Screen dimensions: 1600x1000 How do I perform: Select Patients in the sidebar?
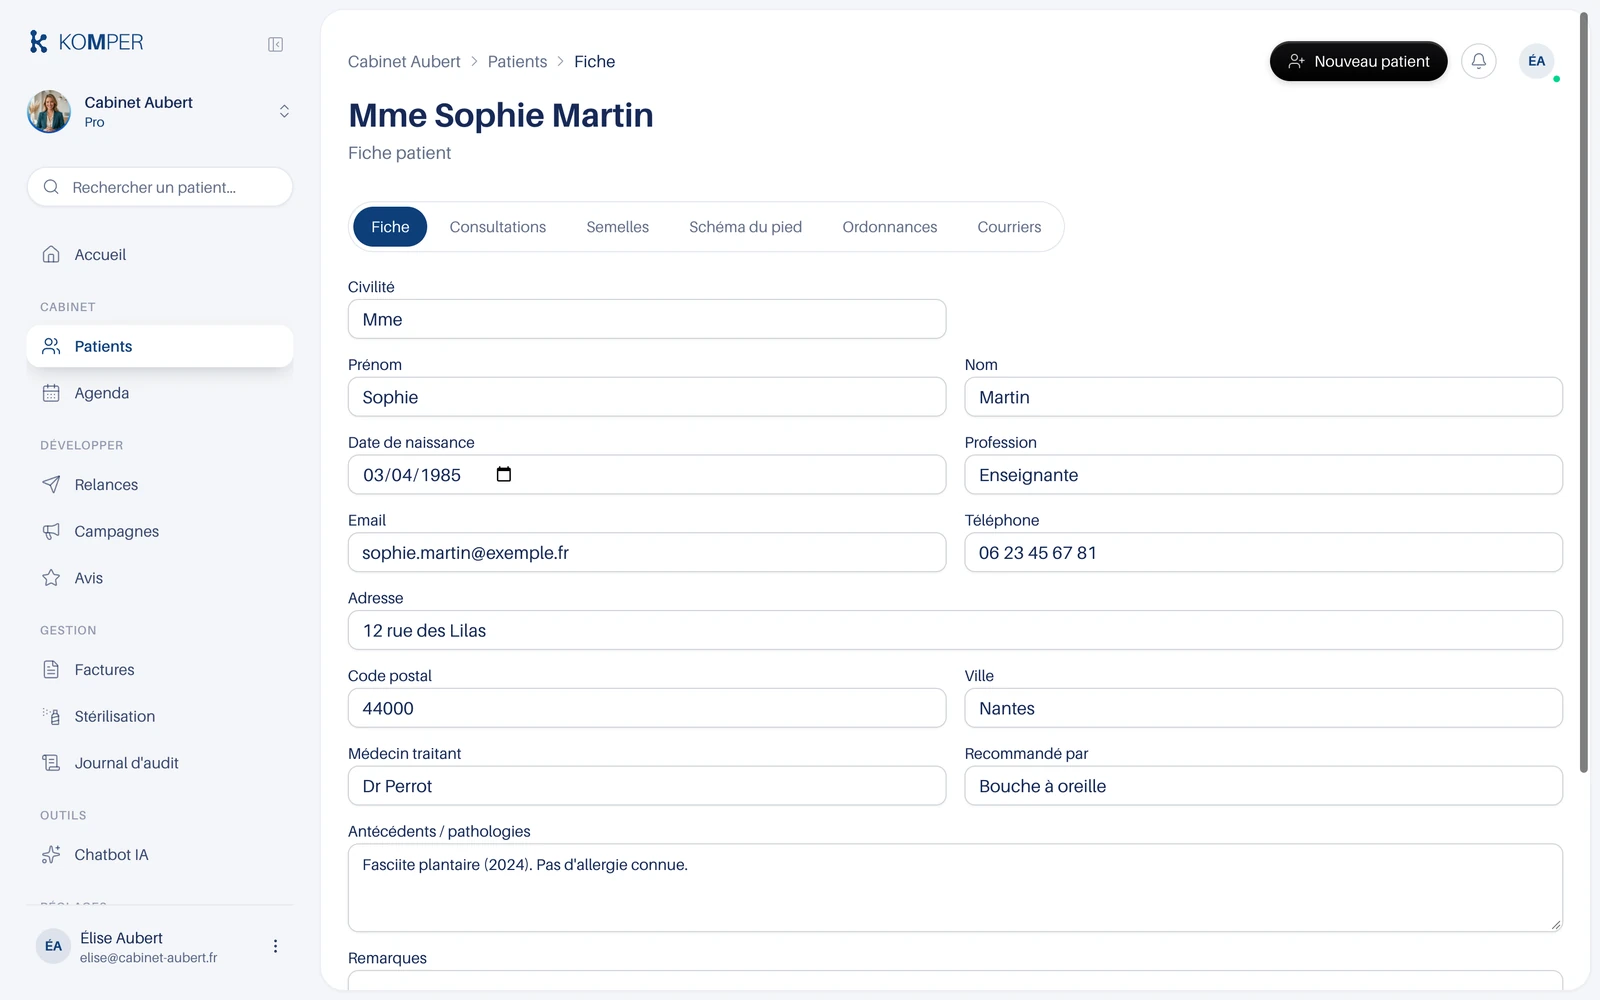tap(160, 346)
